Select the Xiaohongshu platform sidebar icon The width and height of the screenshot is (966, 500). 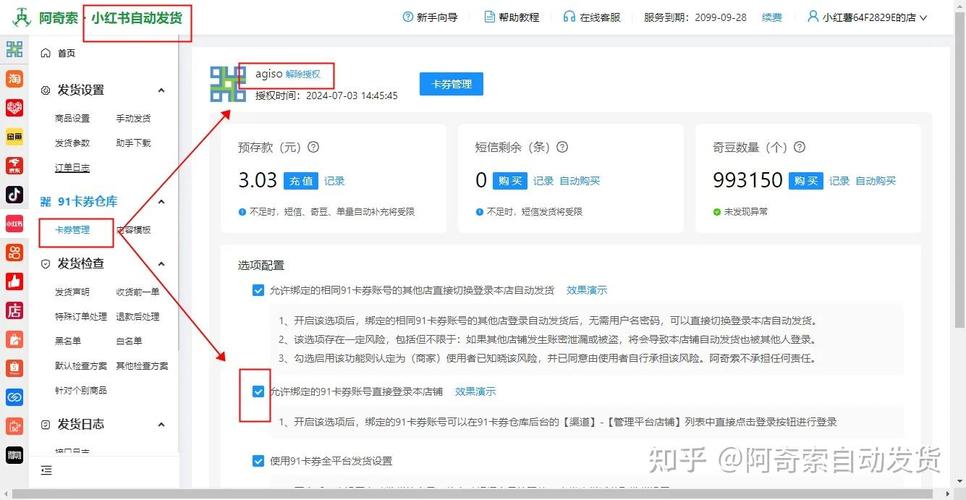[x=14, y=223]
